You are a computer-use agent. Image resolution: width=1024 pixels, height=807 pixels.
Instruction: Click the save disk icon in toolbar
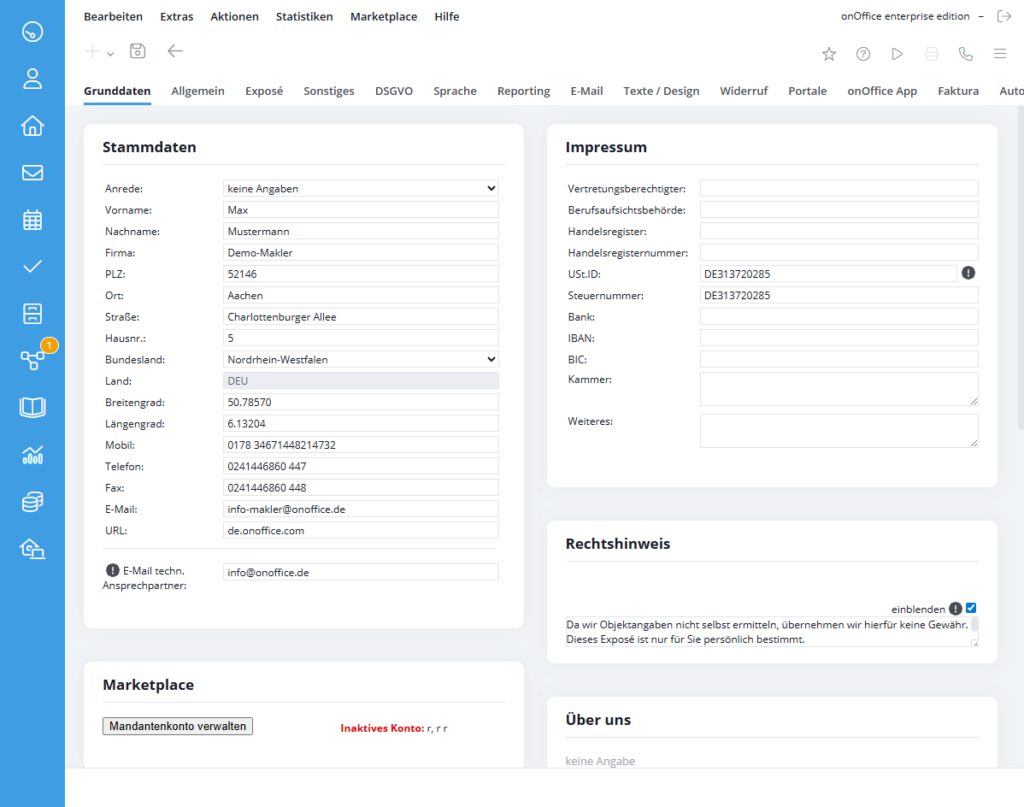tap(138, 52)
